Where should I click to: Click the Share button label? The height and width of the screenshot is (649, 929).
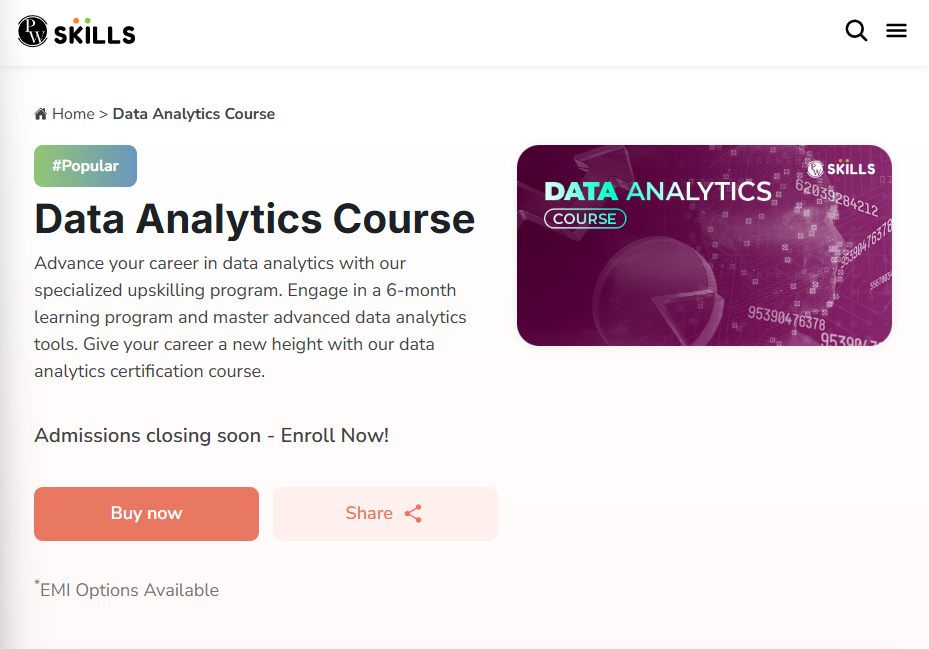pos(369,514)
